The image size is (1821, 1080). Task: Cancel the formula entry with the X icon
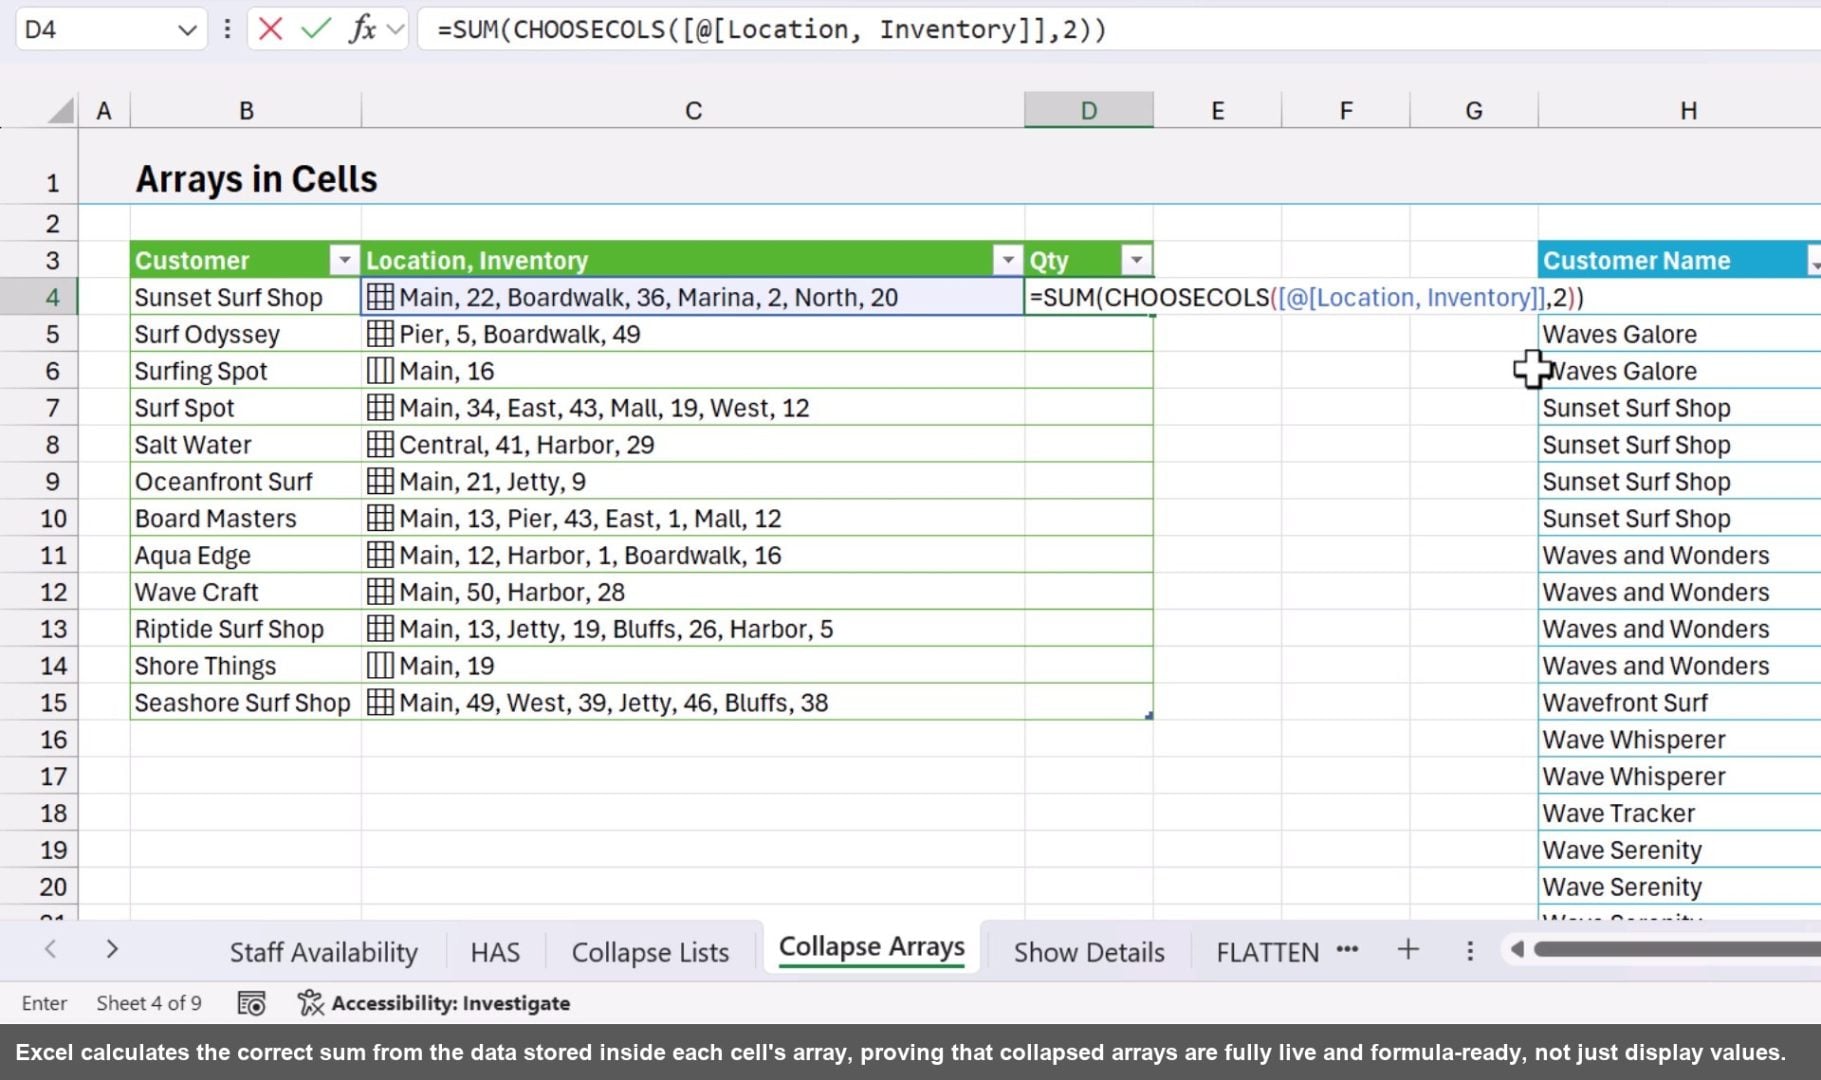click(x=270, y=29)
